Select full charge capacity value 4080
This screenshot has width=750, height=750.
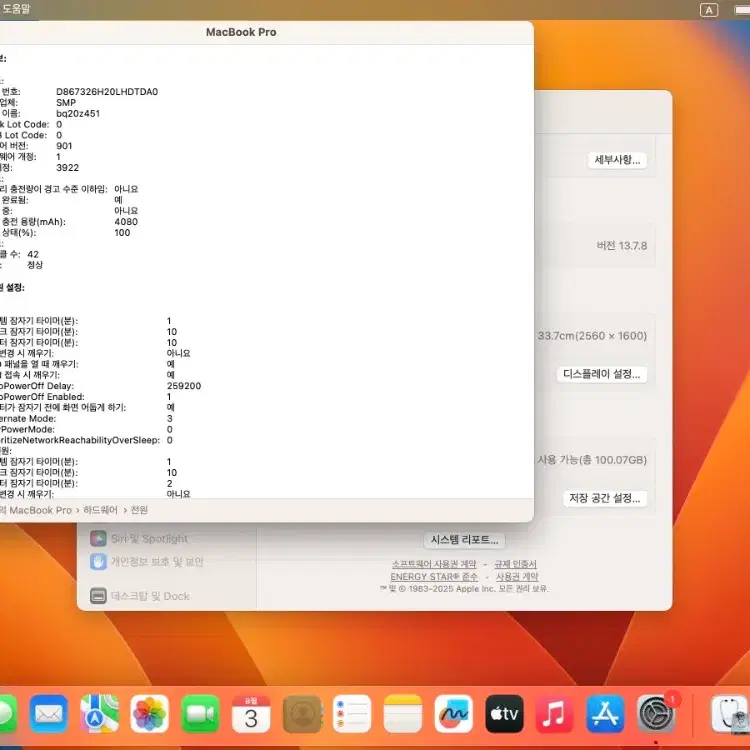[126, 222]
